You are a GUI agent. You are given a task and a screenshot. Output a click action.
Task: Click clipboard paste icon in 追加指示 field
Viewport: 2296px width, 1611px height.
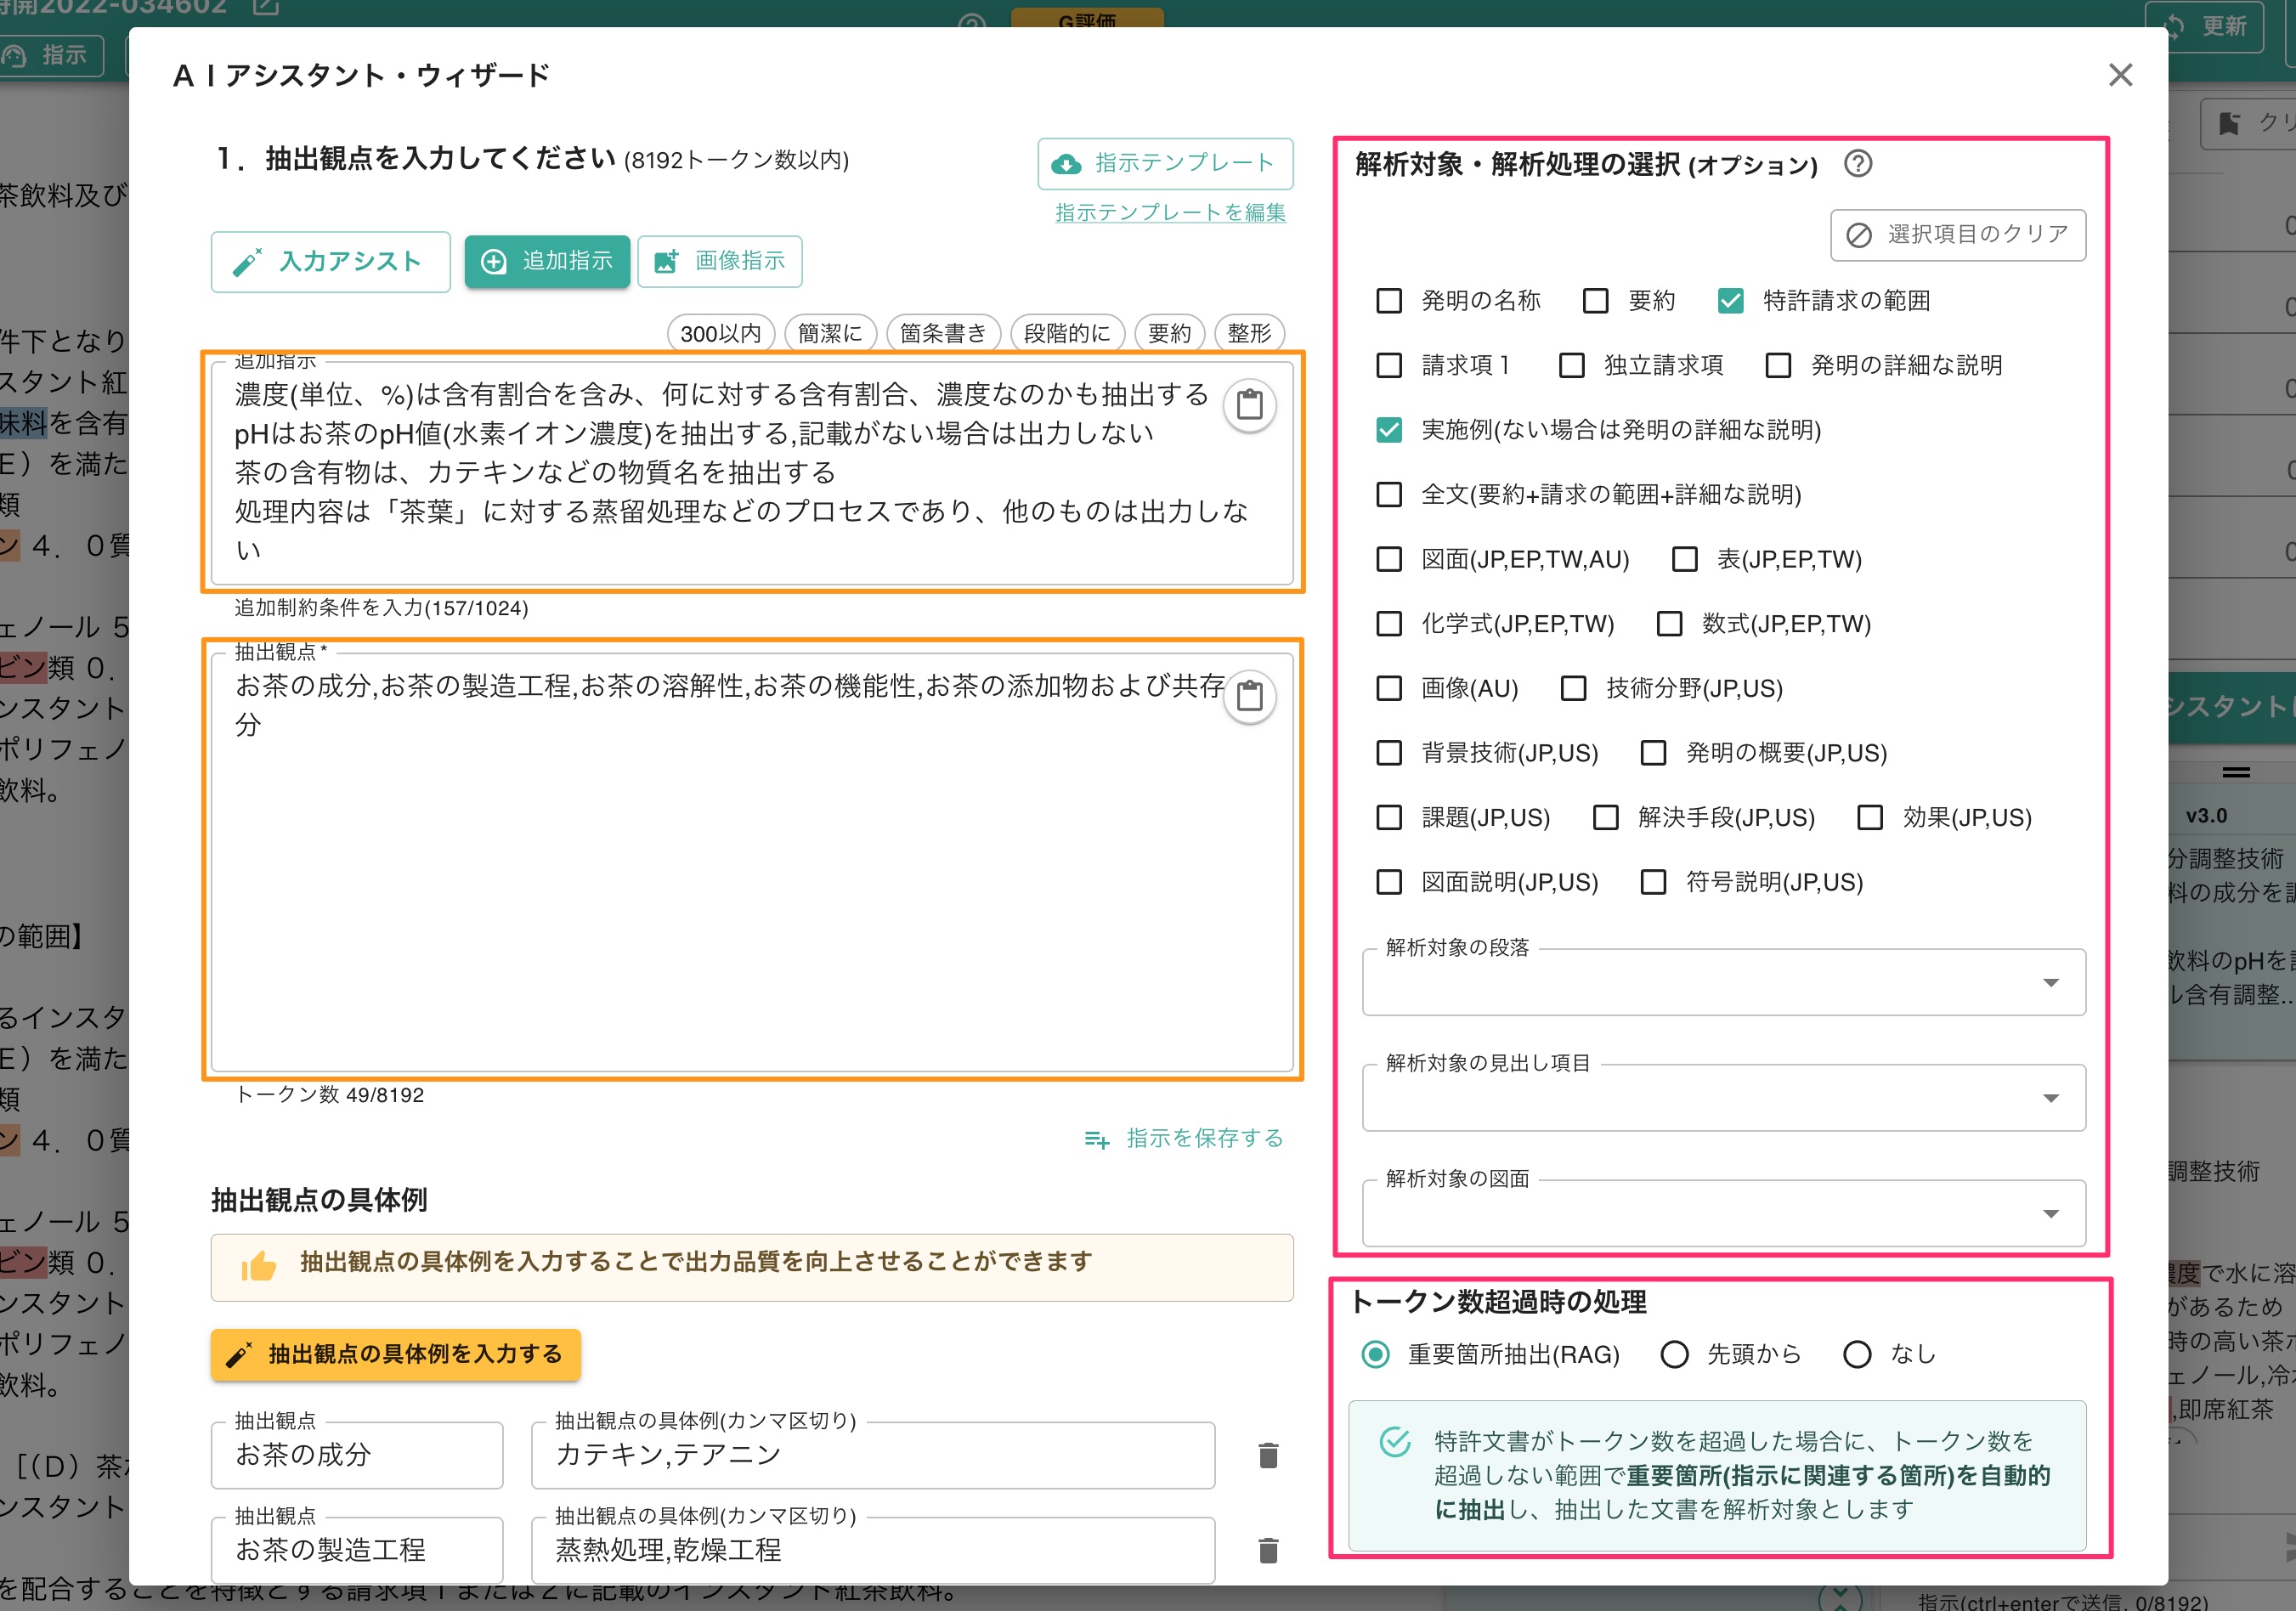coord(1249,405)
